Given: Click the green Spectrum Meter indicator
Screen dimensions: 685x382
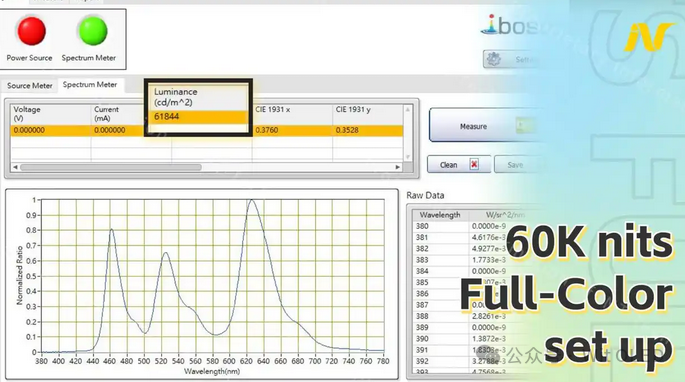Looking at the screenshot, I should 93,31.
